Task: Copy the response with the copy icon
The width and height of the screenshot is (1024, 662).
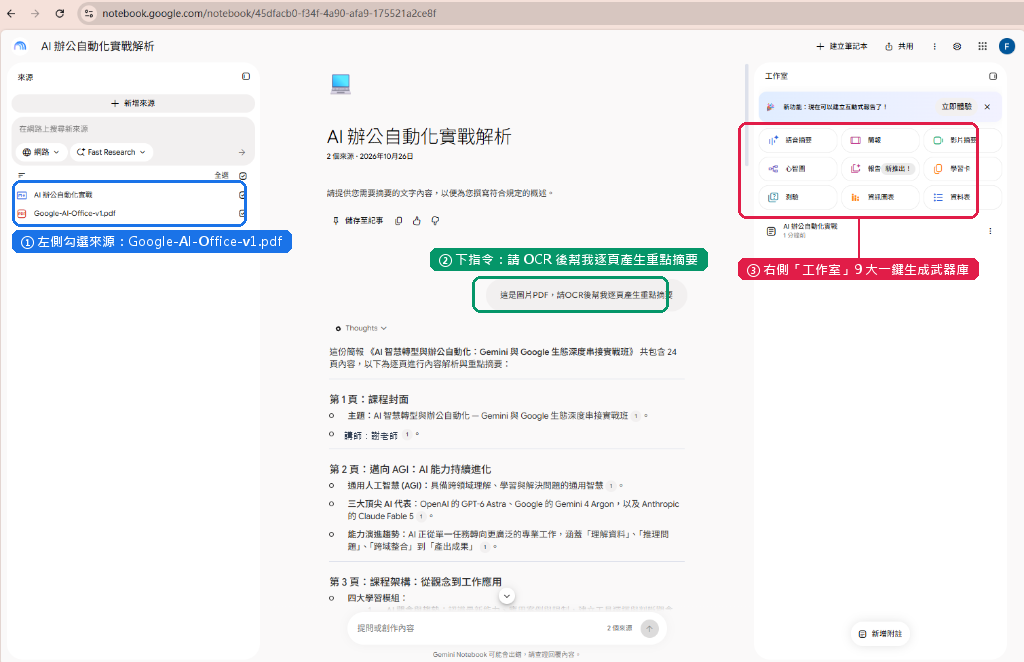Action: pos(398,221)
